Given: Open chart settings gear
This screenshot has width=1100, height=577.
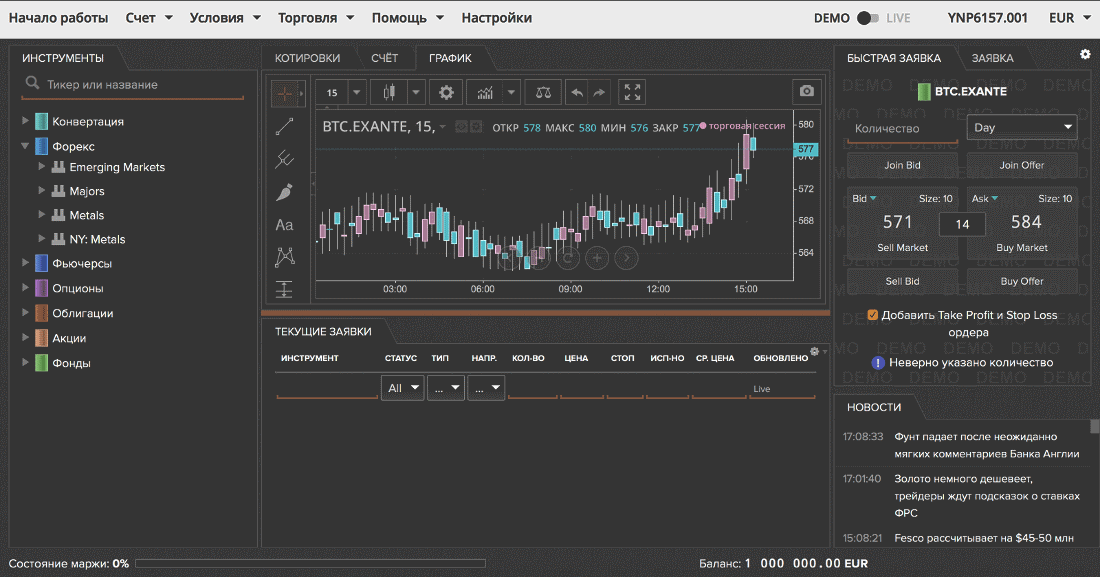Looking at the screenshot, I should pyautogui.click(x=446, y=92).
